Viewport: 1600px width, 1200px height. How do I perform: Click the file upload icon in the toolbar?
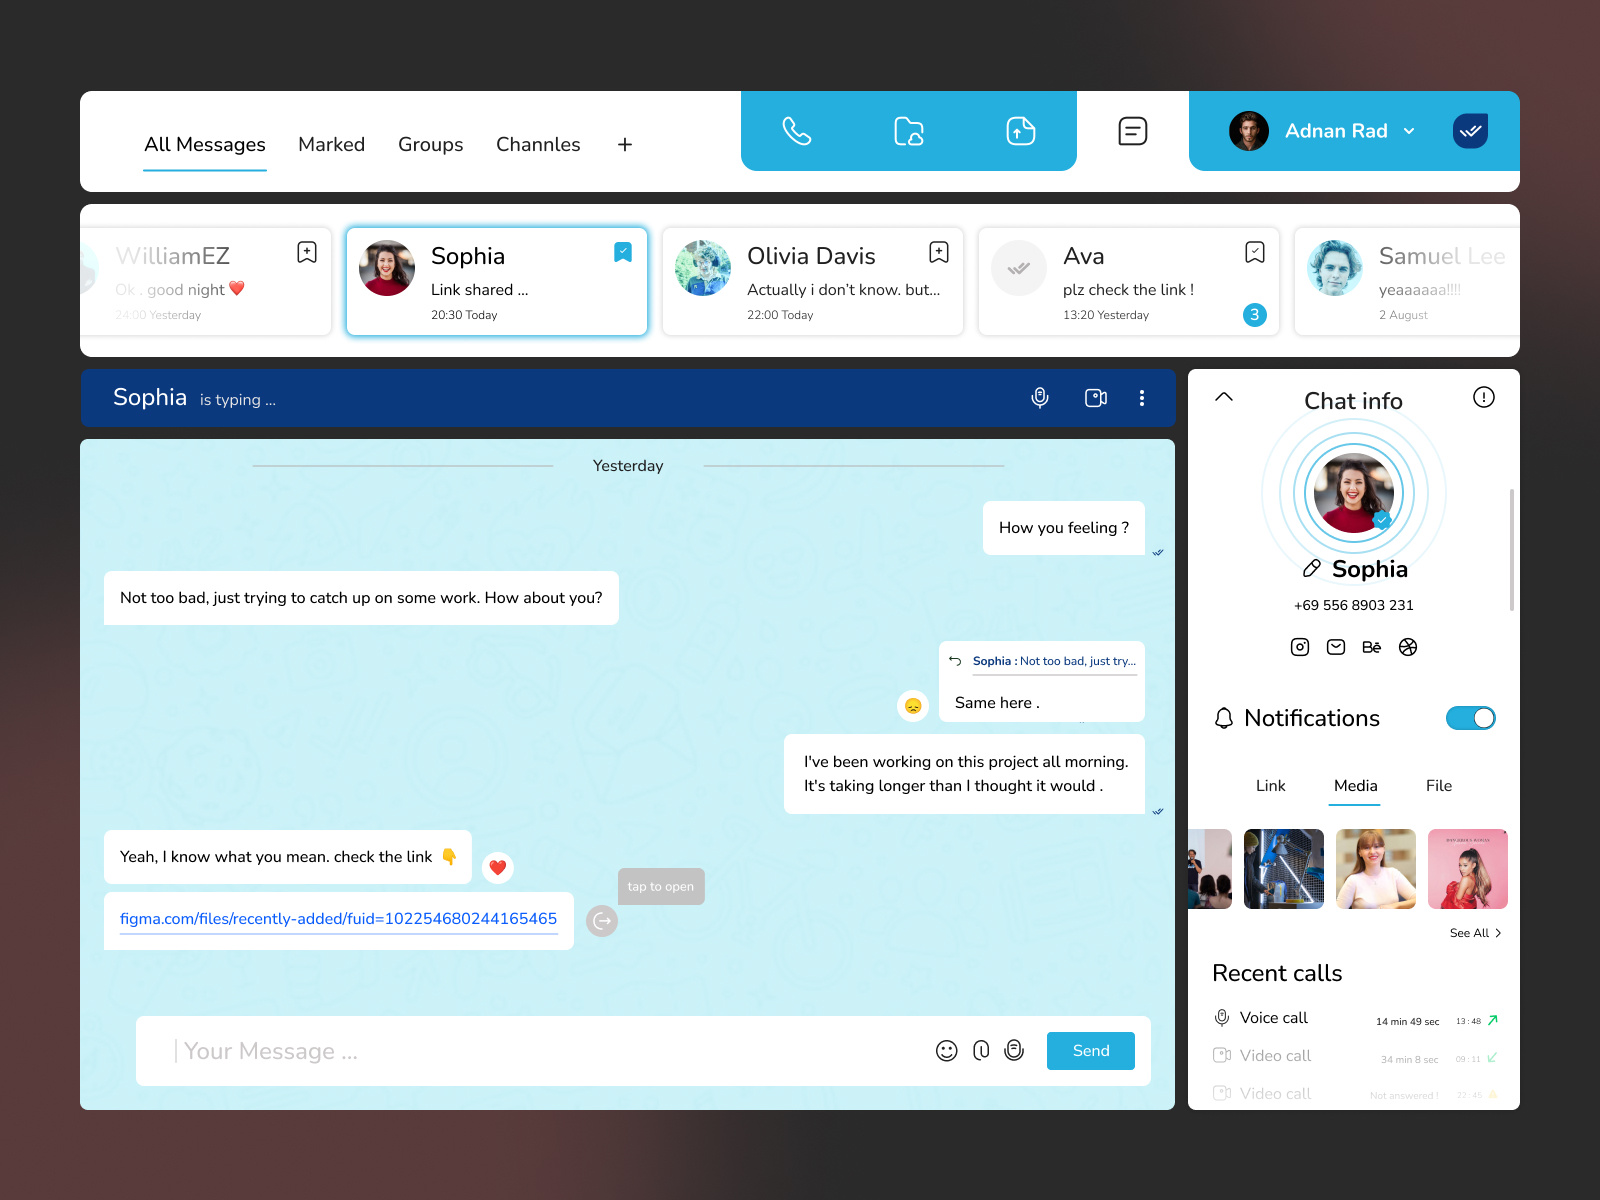click(x=1020, y=130)
